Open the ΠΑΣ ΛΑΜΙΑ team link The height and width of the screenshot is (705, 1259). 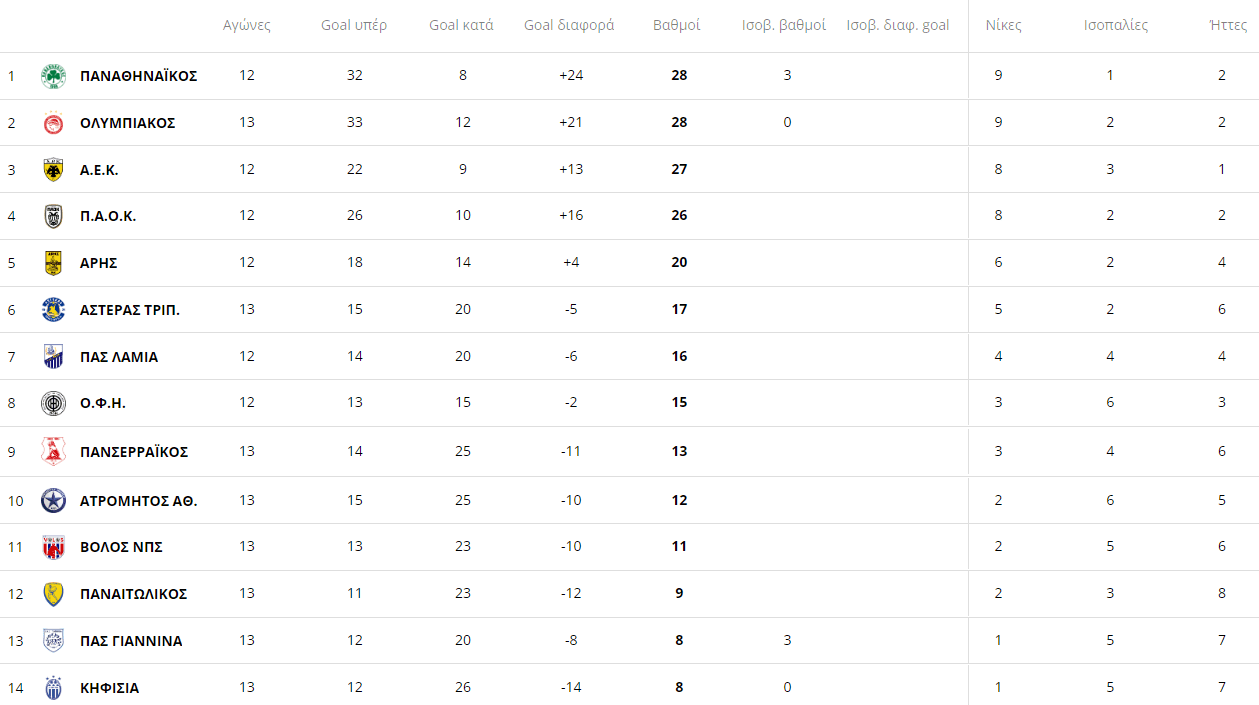(118, 357)
